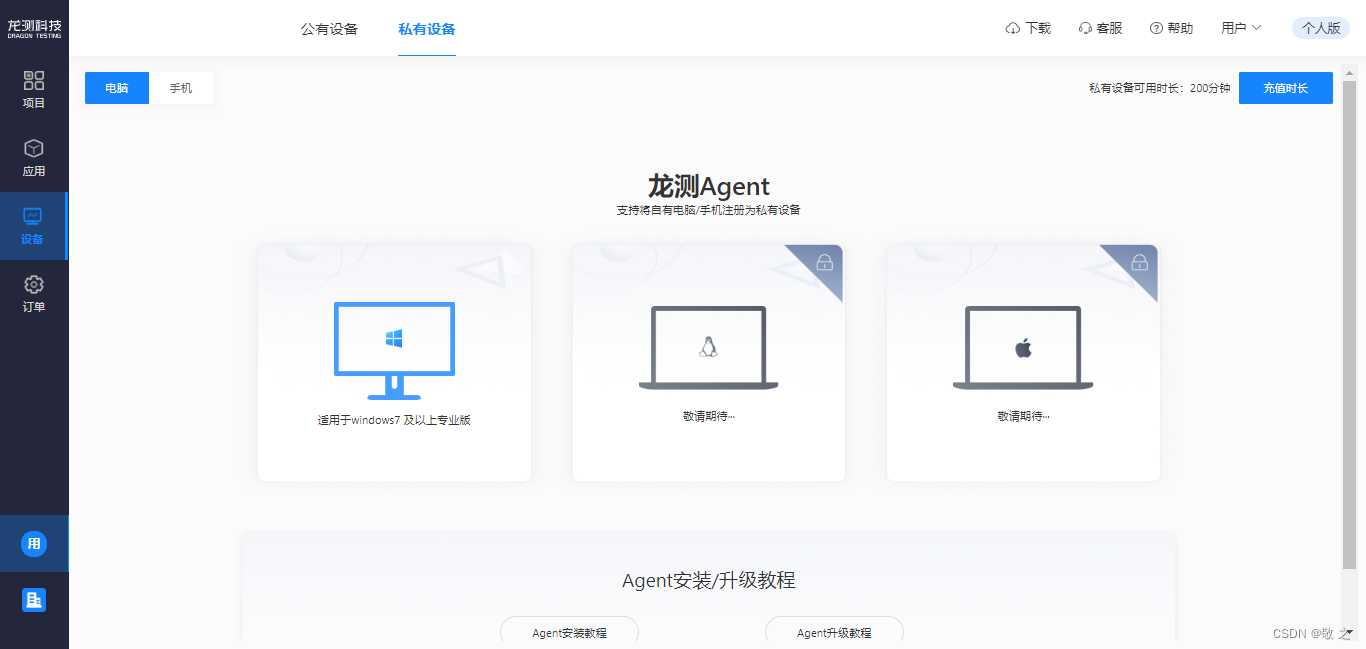Screen dimensions: 1366x649
Task: Click the 客服 link
Action: (x=1109, y=28)
